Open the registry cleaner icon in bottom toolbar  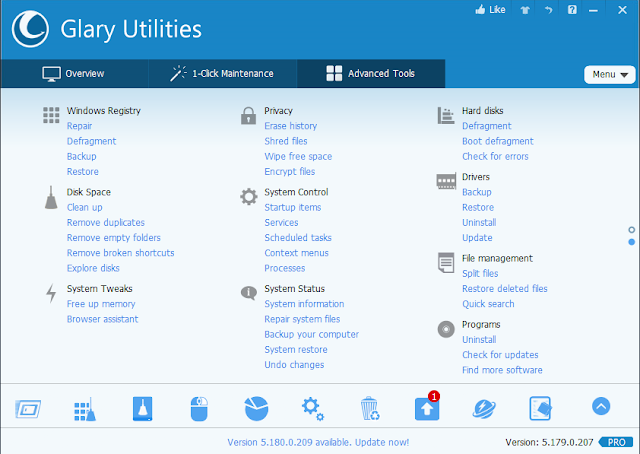[x=85, y=409]
